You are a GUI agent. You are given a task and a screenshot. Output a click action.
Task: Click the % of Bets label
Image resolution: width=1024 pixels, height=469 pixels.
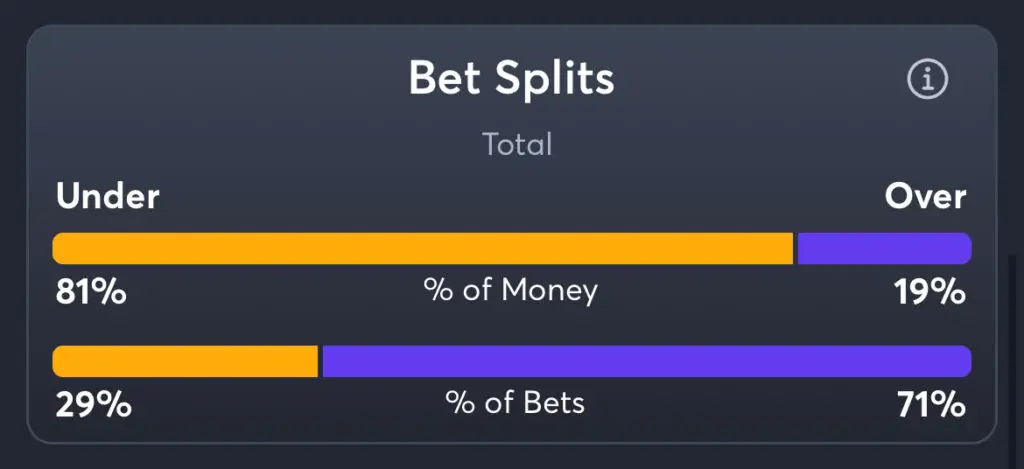(x=515, y=404)
